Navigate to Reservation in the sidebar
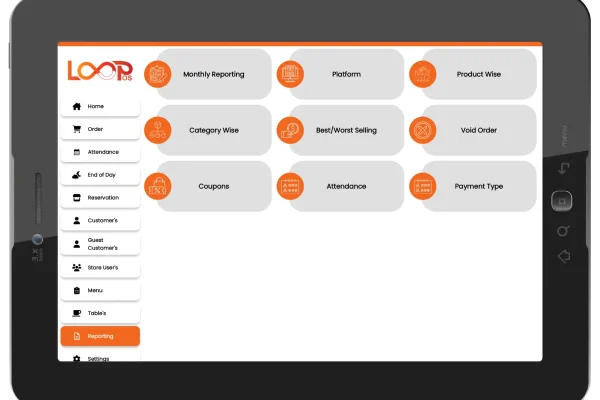The width and height of the screenshot is (600, 400). click(100, 198)
